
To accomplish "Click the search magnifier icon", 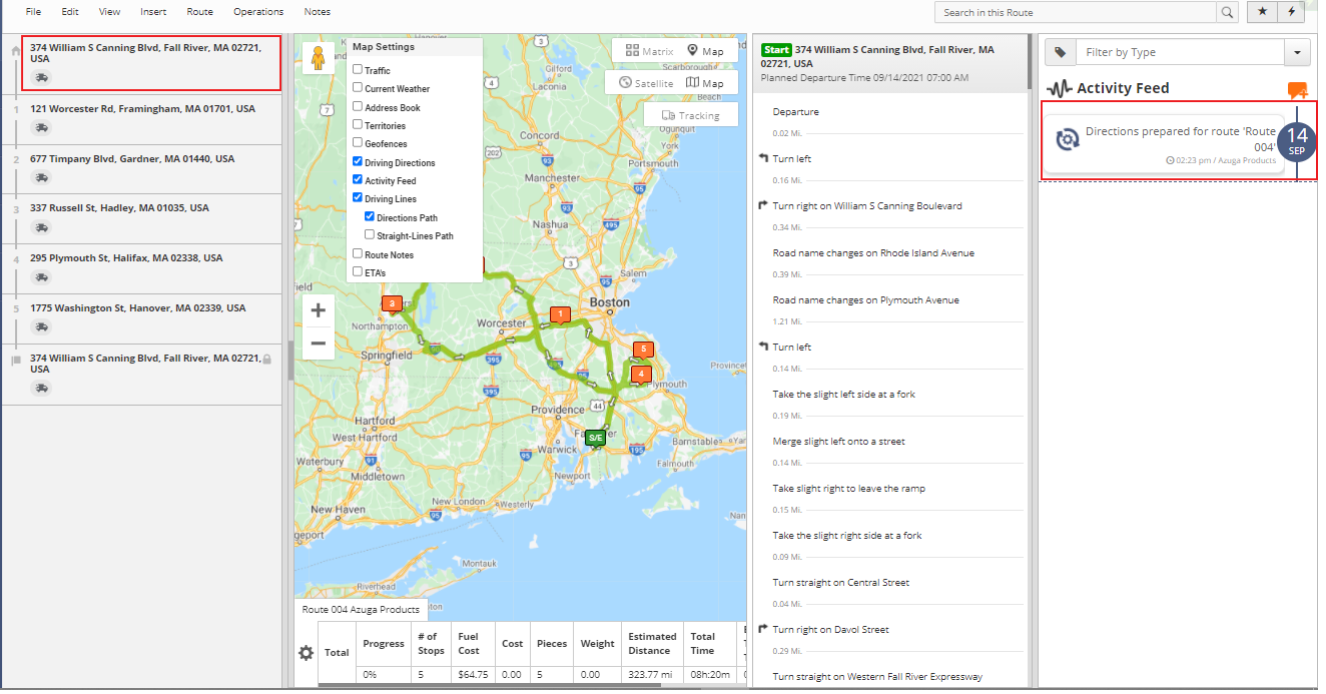I will [x=1227, y=12].
